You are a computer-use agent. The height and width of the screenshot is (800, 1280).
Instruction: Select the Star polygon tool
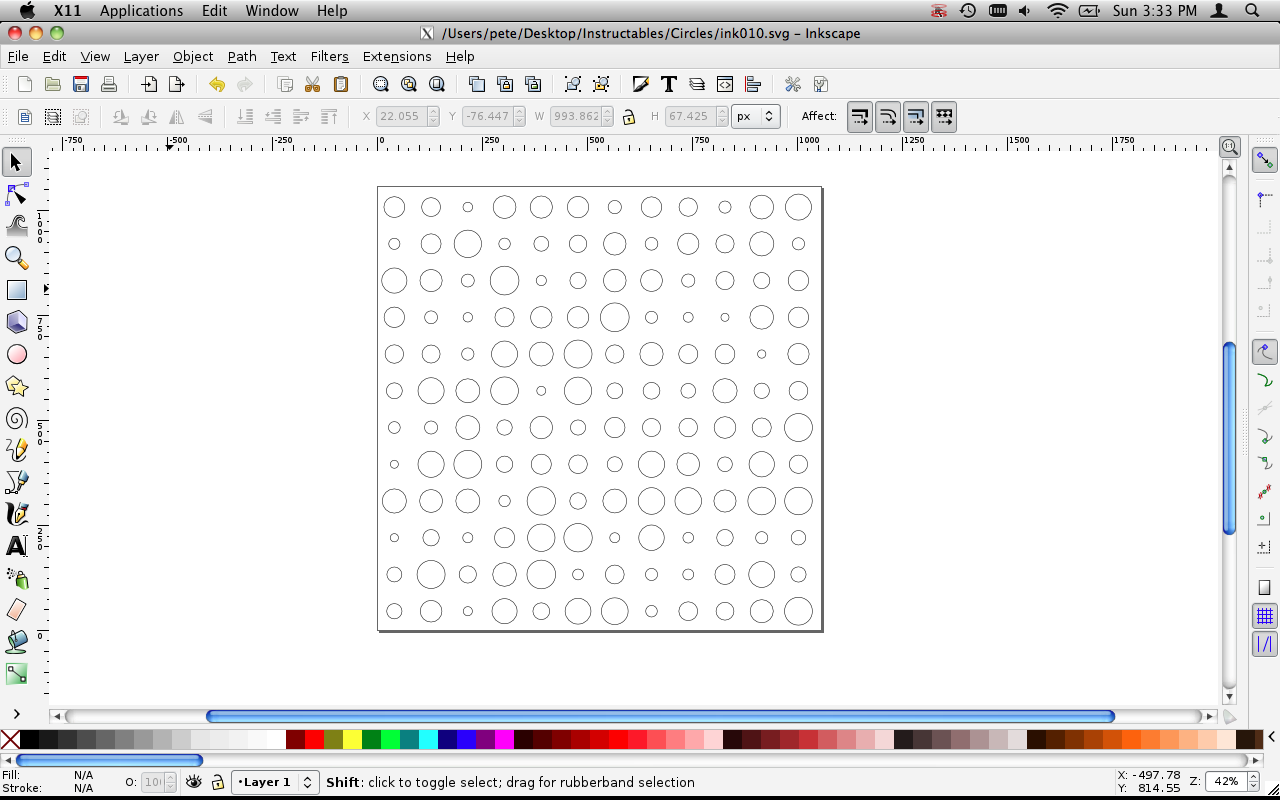pyautogui.click(x=16, y=386)
